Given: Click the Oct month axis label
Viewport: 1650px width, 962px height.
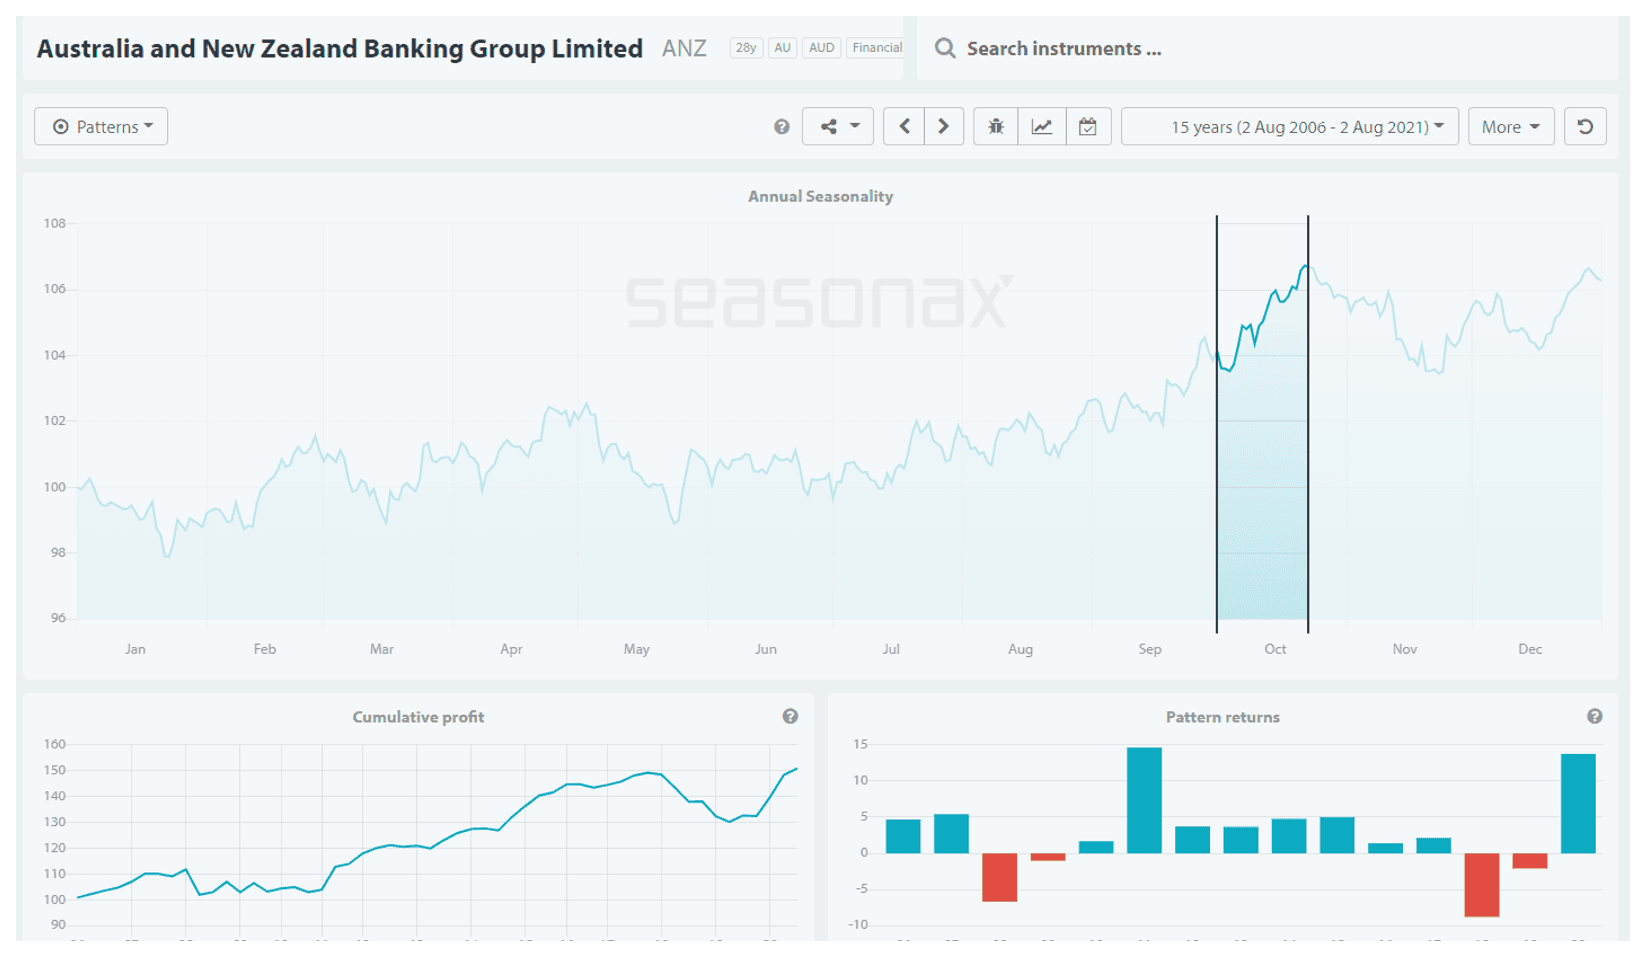Looking at the screenshot, I should [1275, 649].
